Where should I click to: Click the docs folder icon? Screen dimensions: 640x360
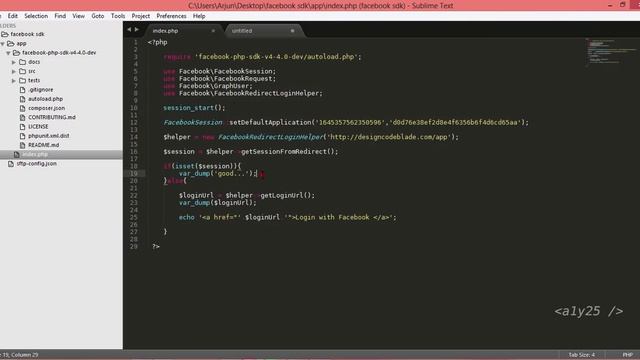(22, 62)
